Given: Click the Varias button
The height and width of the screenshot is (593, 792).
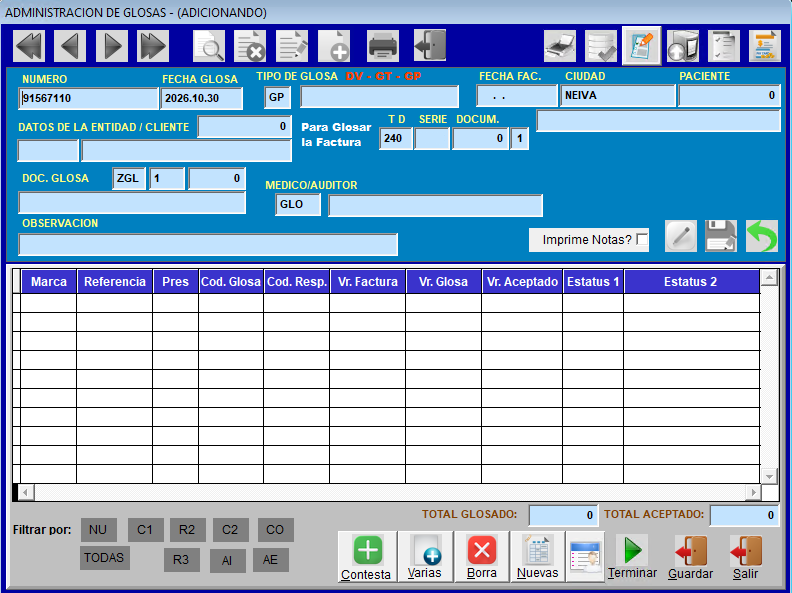Looking at the screenshot, I should click(425, 557).
